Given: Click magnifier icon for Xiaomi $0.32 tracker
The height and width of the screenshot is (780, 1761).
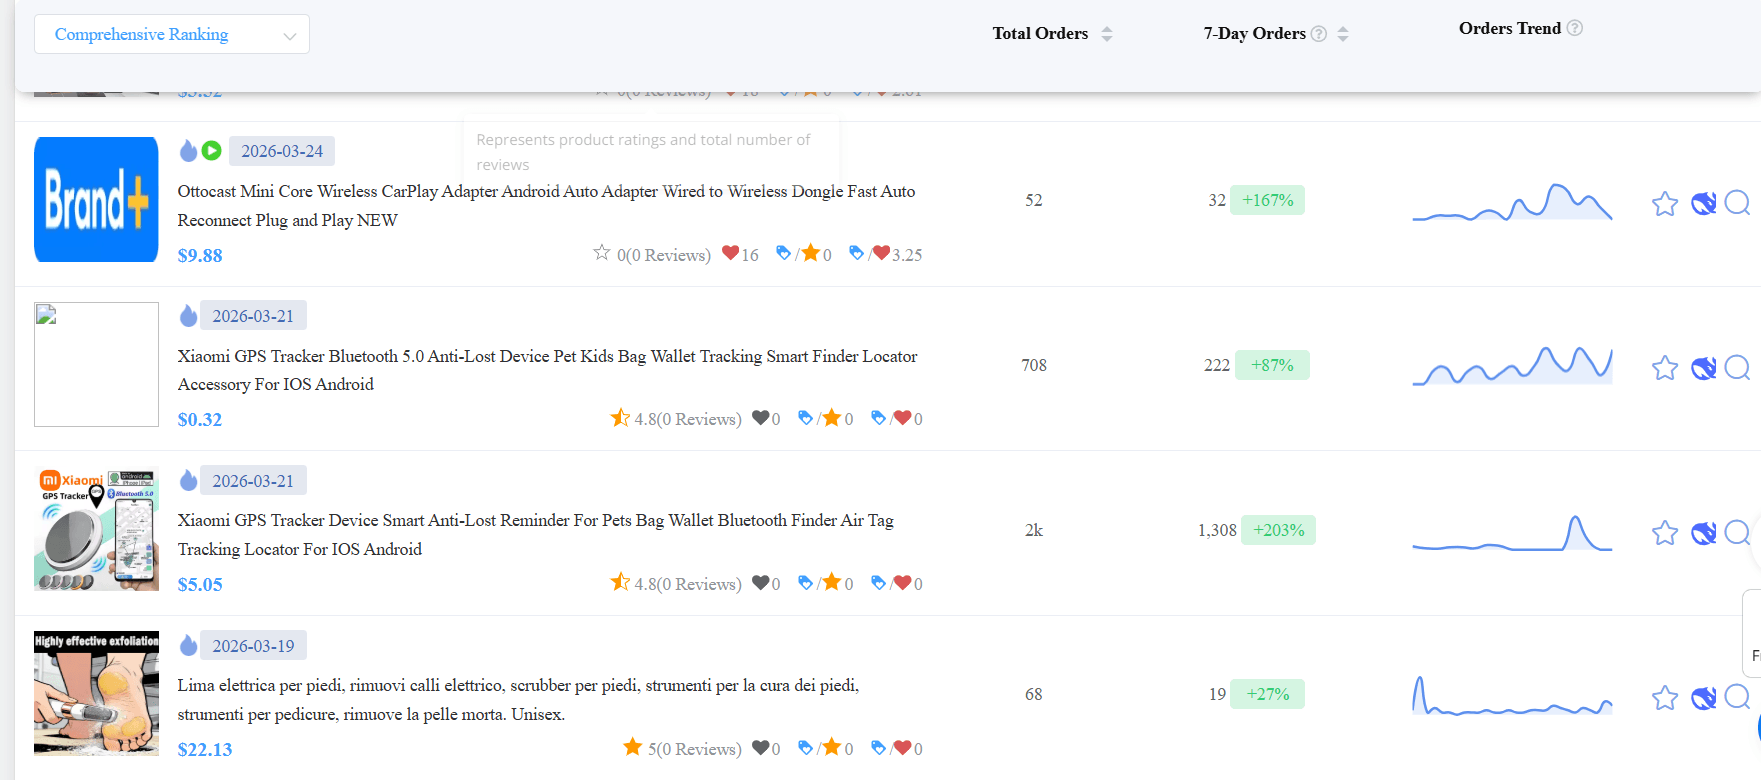Looking at the screenshot, I should tap(1737, 368).
